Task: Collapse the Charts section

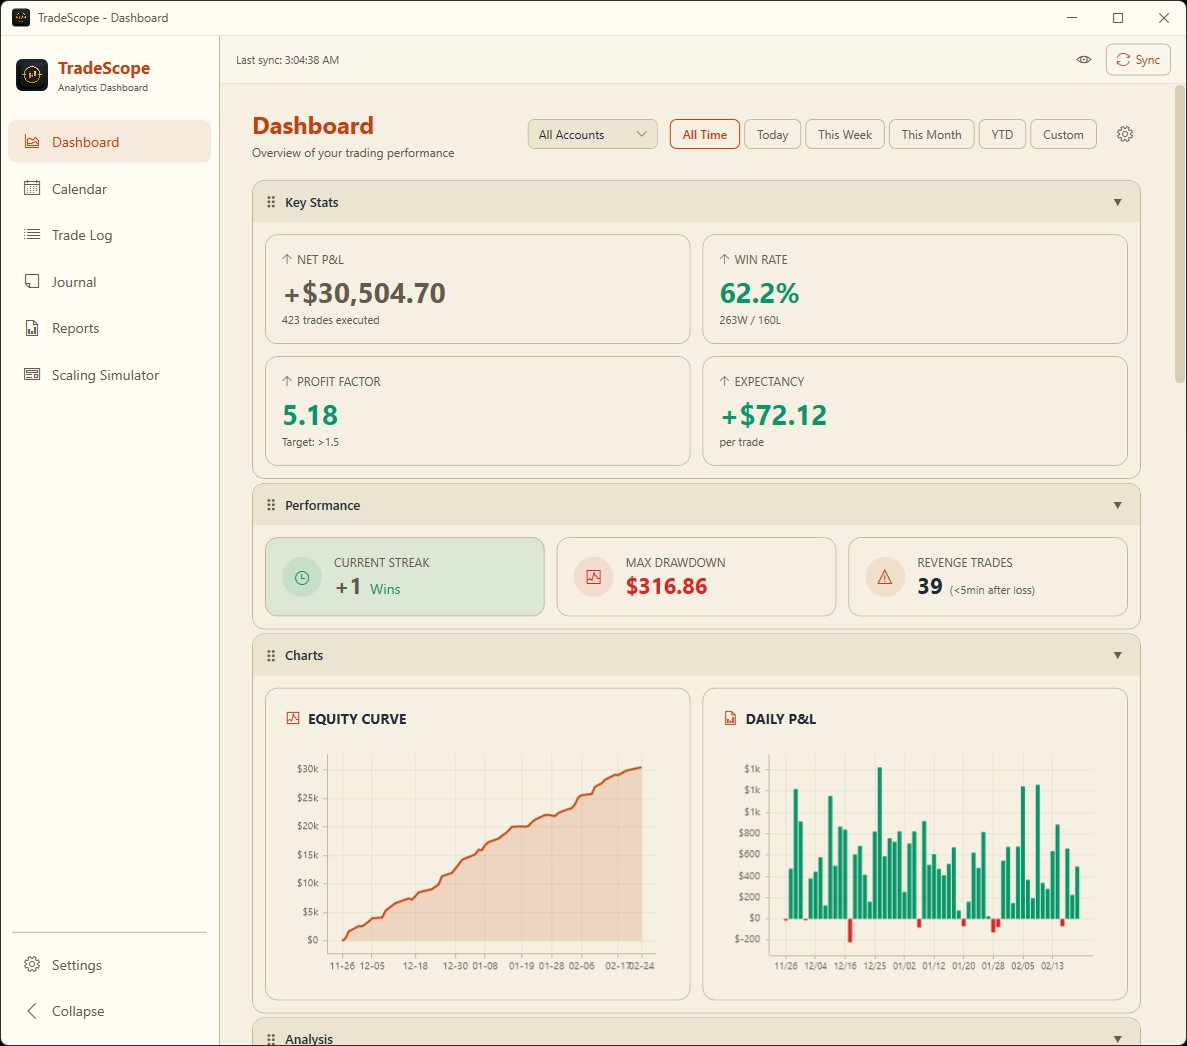Action: click(1117, 655)
